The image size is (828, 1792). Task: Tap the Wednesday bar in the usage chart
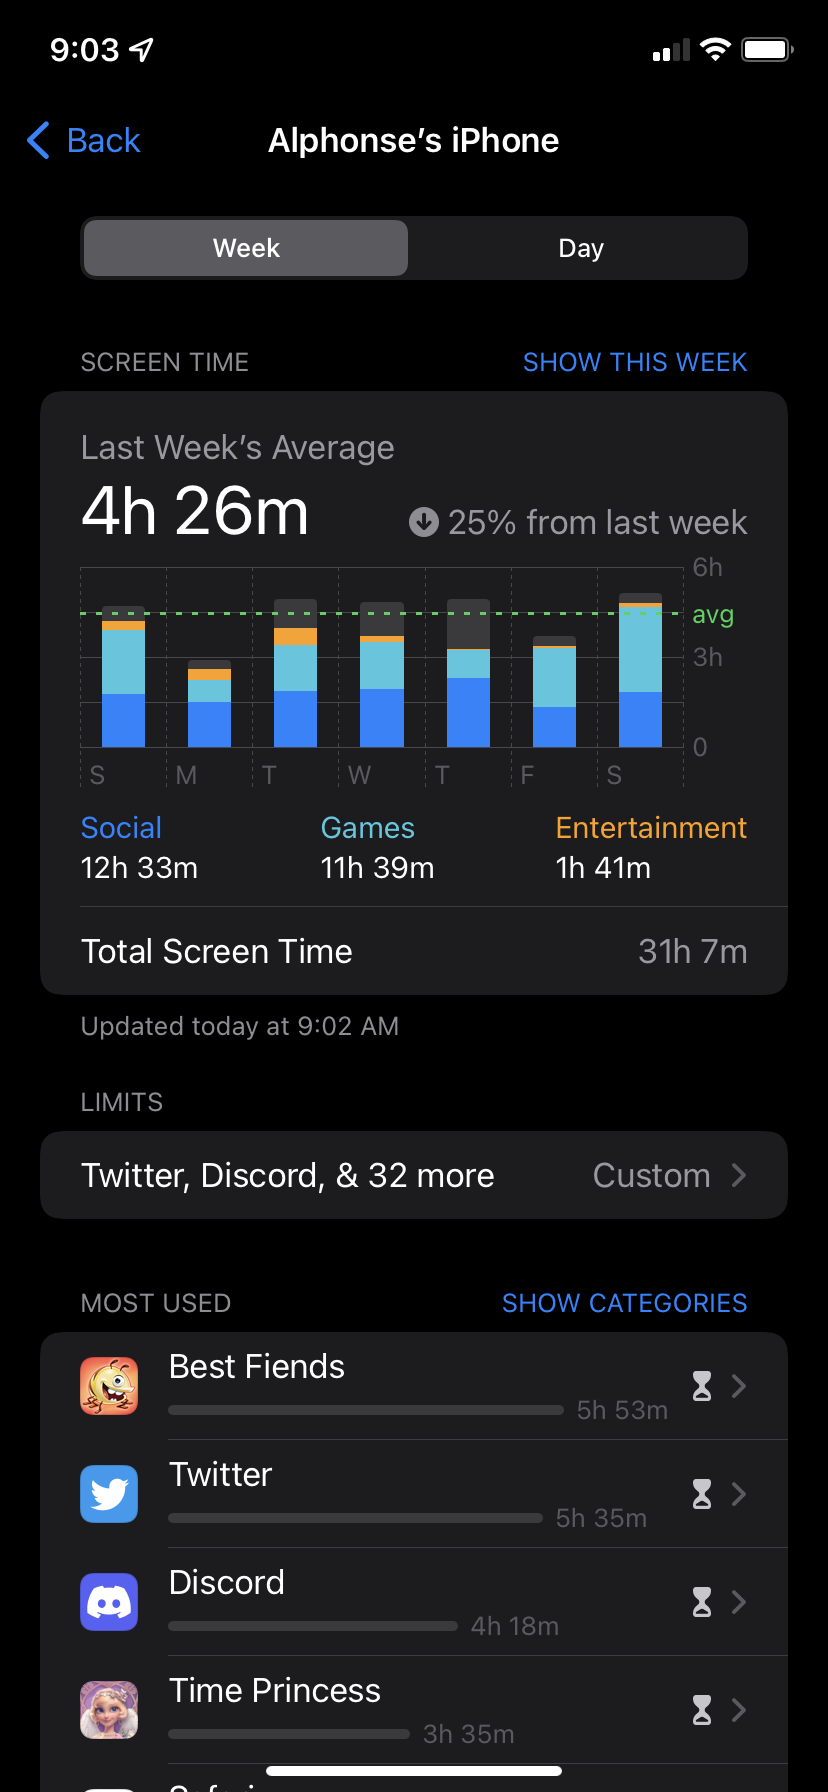pos(382,675)
